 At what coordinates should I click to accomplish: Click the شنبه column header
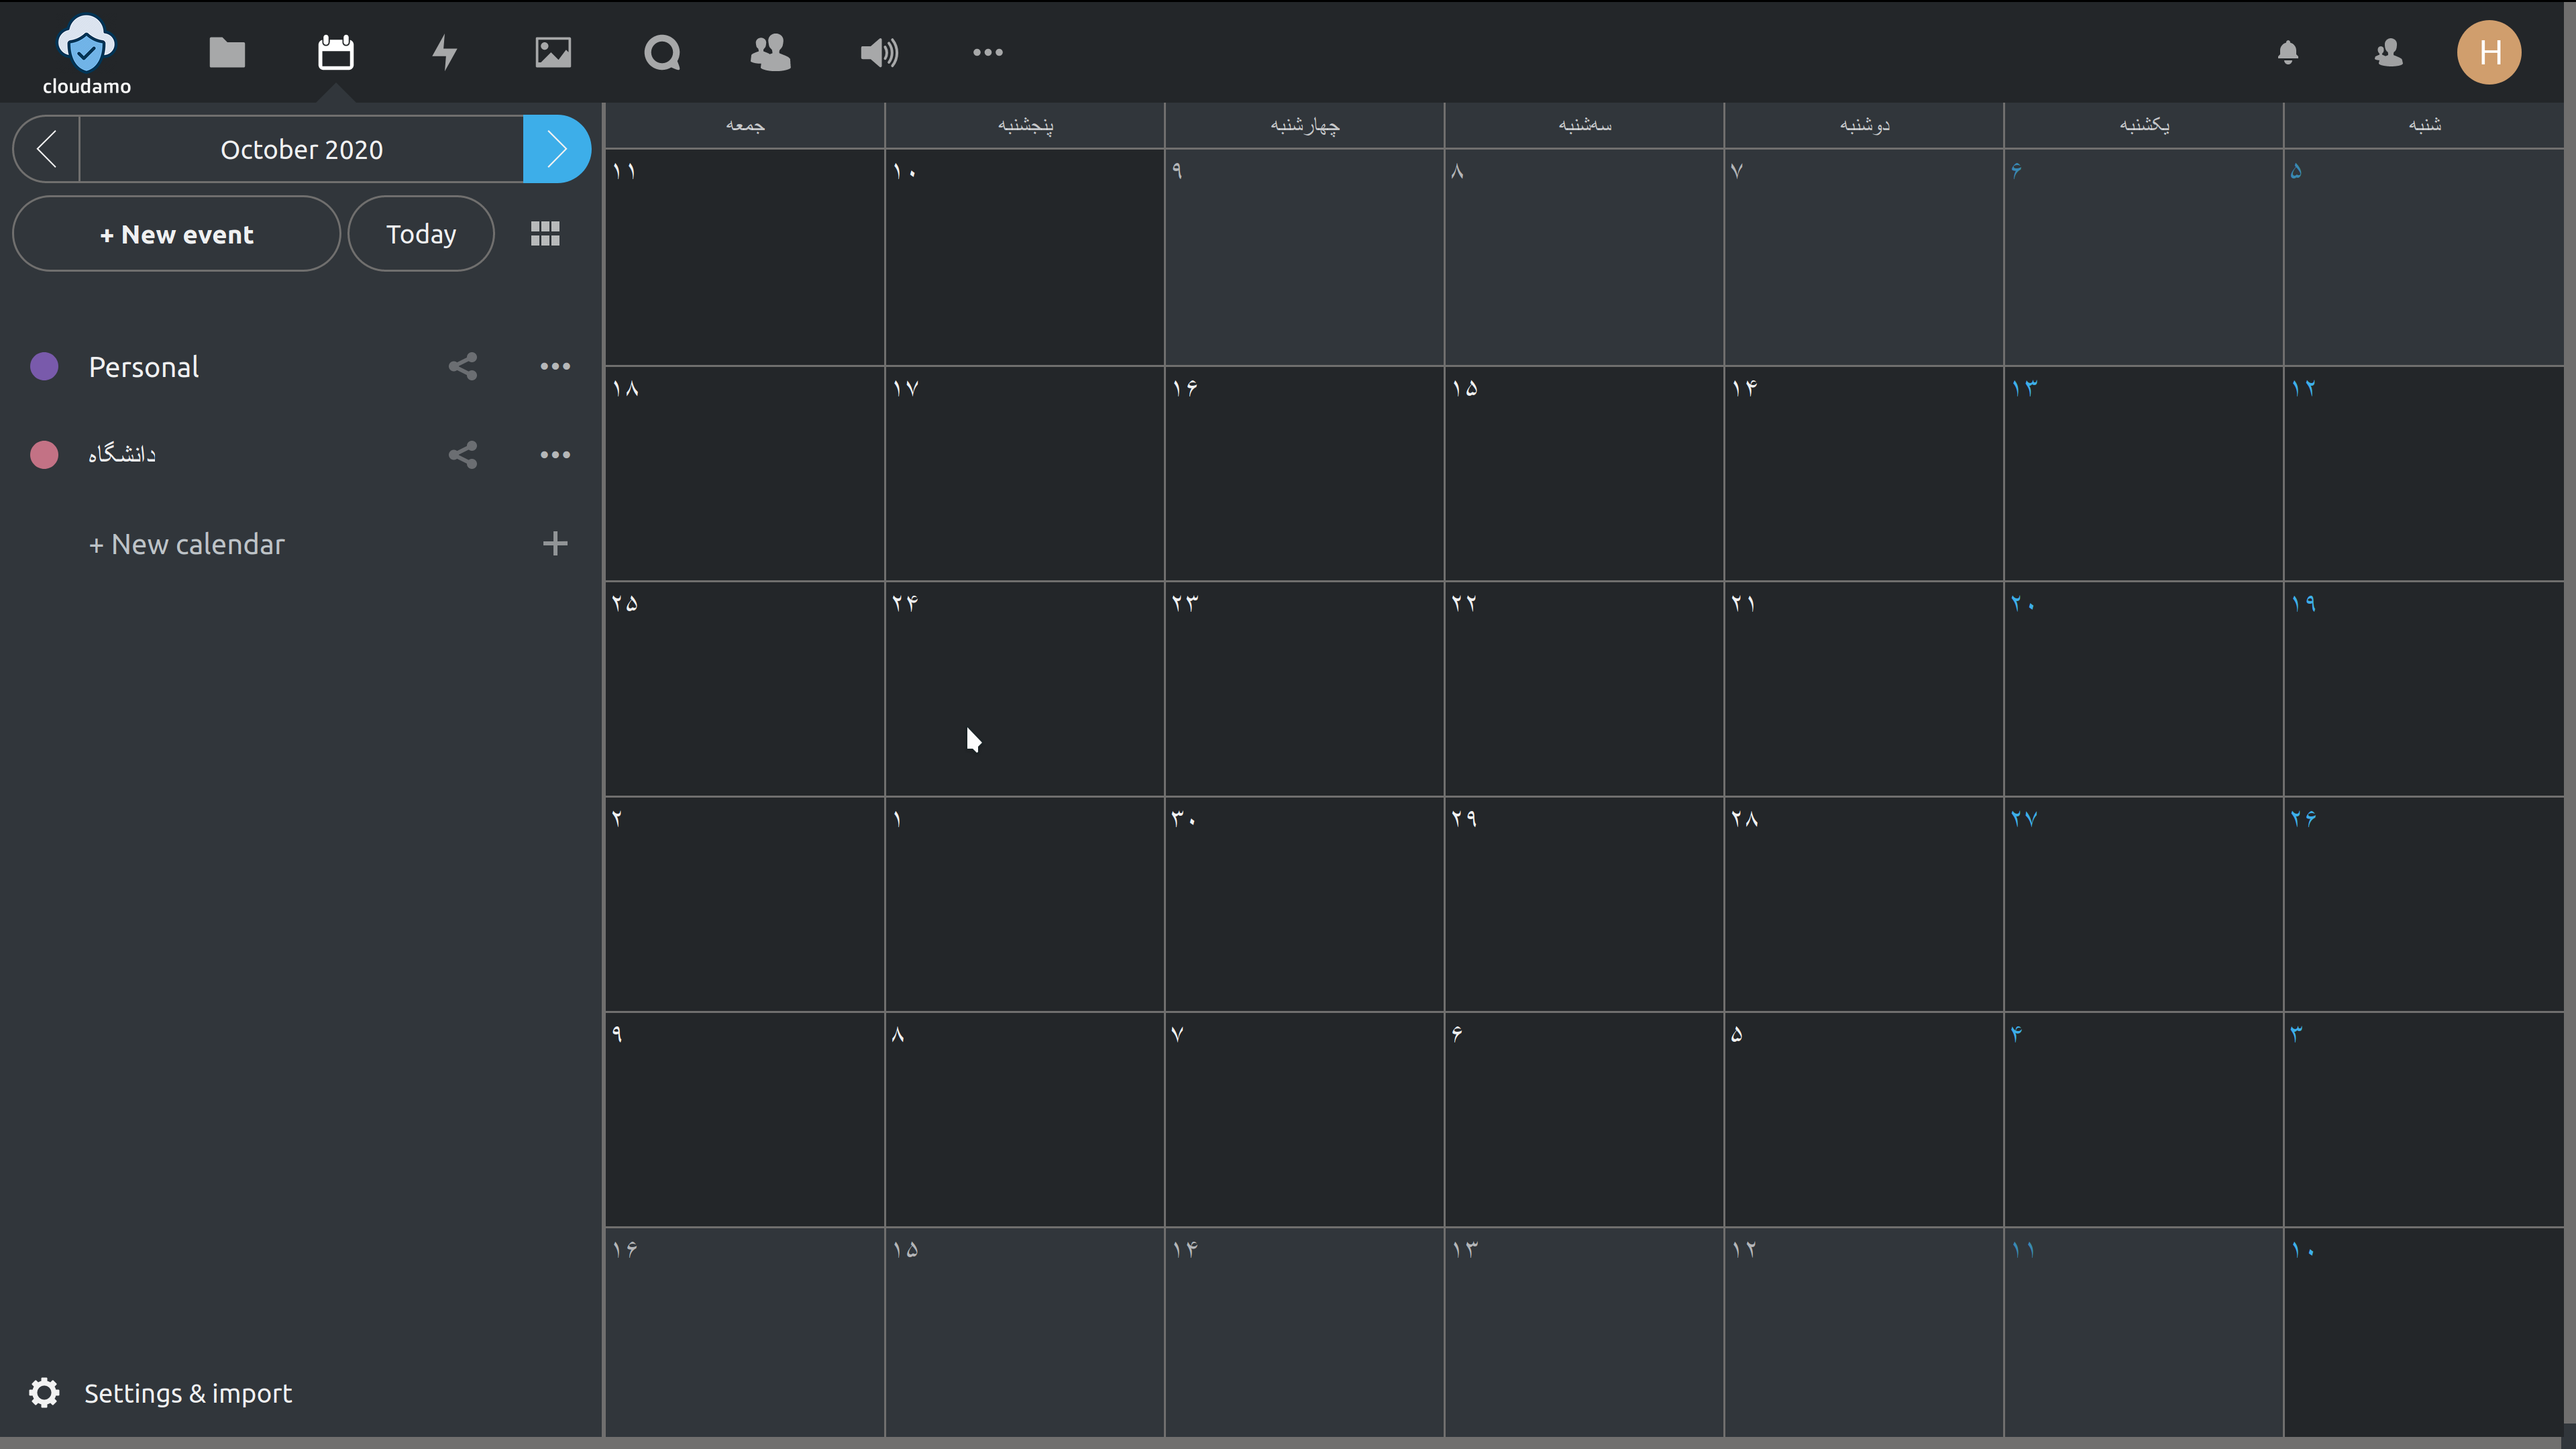2424,125
